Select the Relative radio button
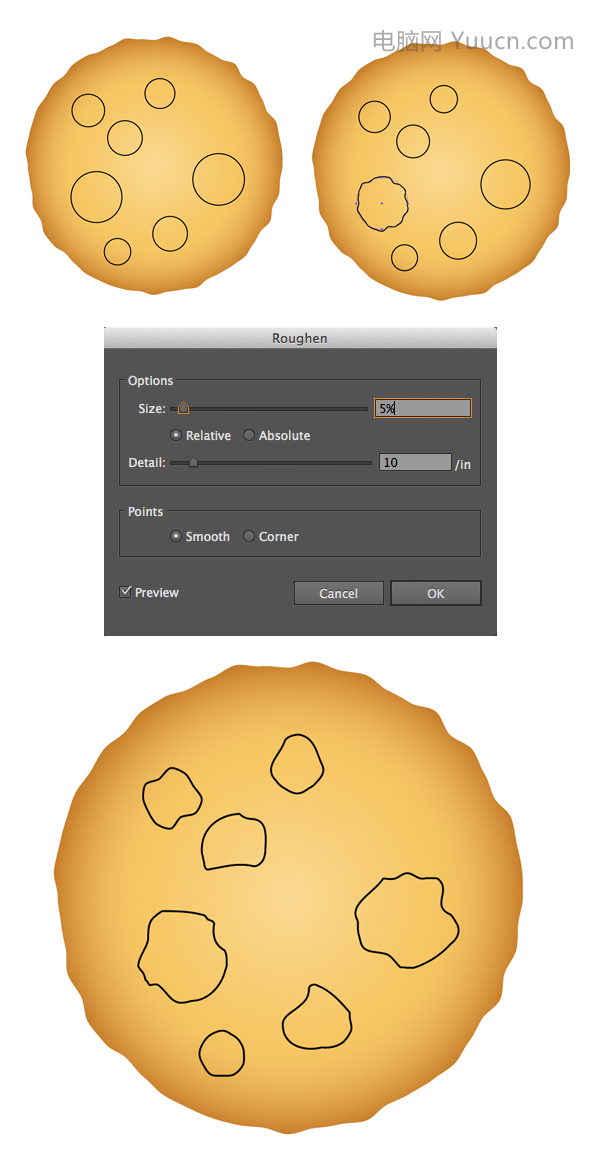600x1155 pixels. (176, 435)
